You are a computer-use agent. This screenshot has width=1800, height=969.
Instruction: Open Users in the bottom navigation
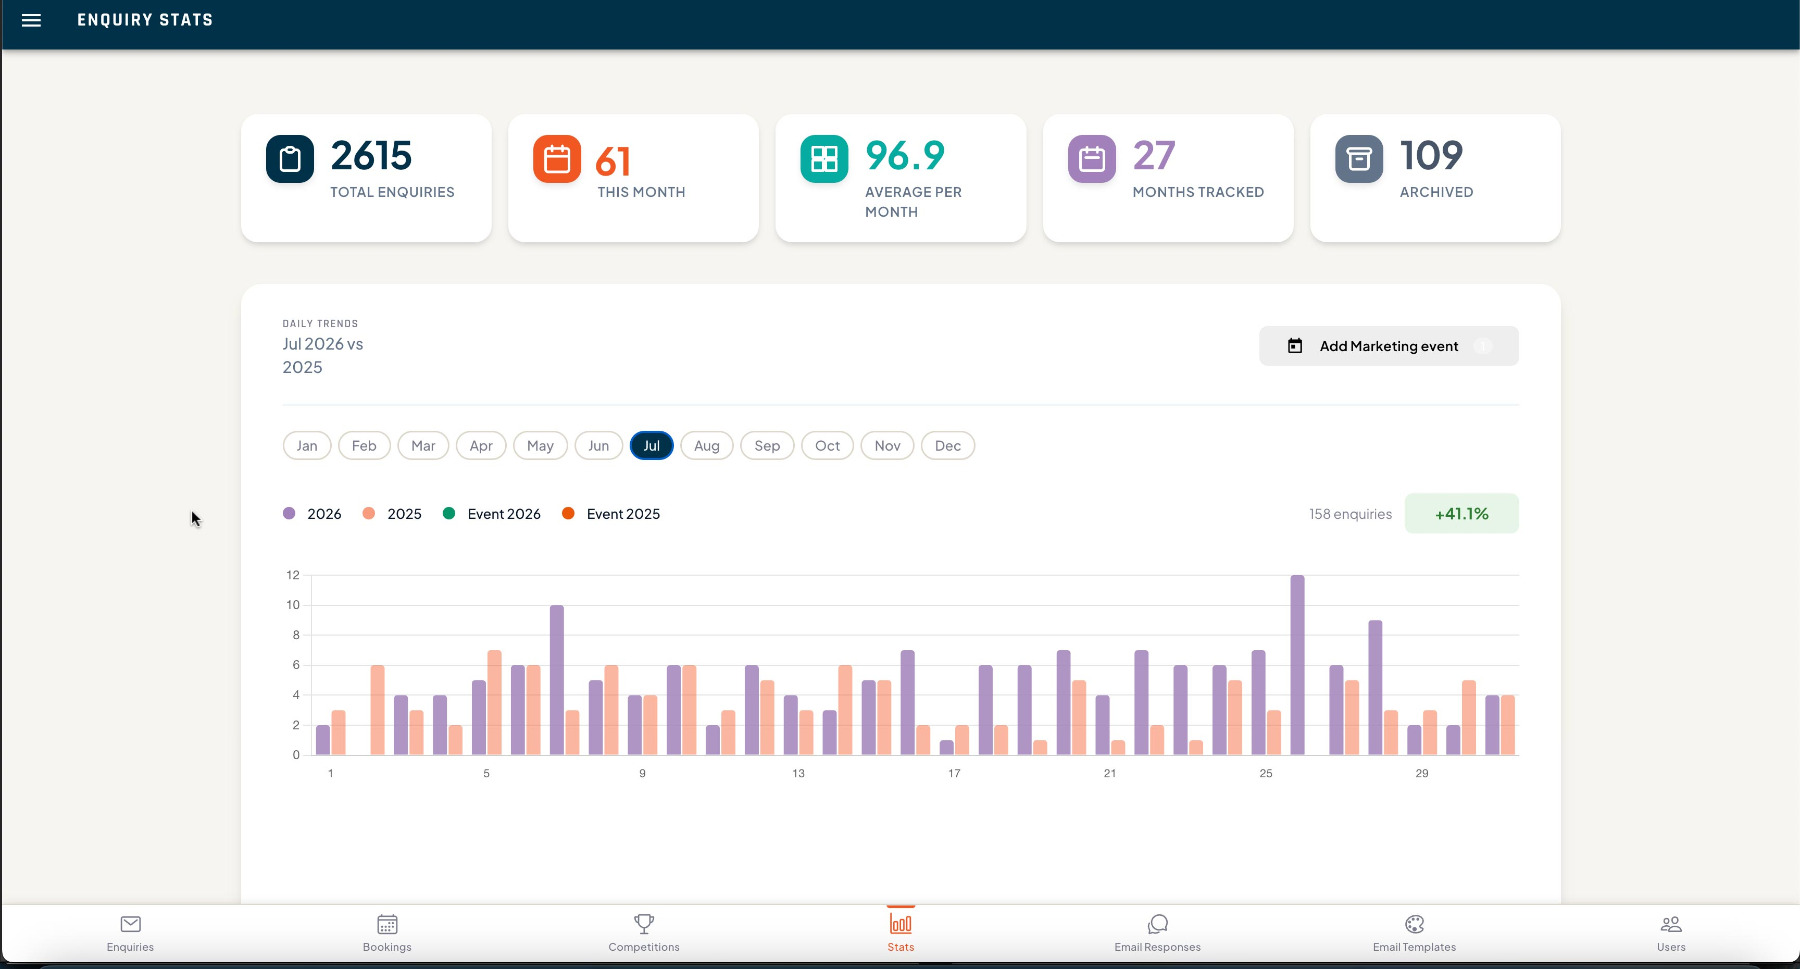point(1671,933)
